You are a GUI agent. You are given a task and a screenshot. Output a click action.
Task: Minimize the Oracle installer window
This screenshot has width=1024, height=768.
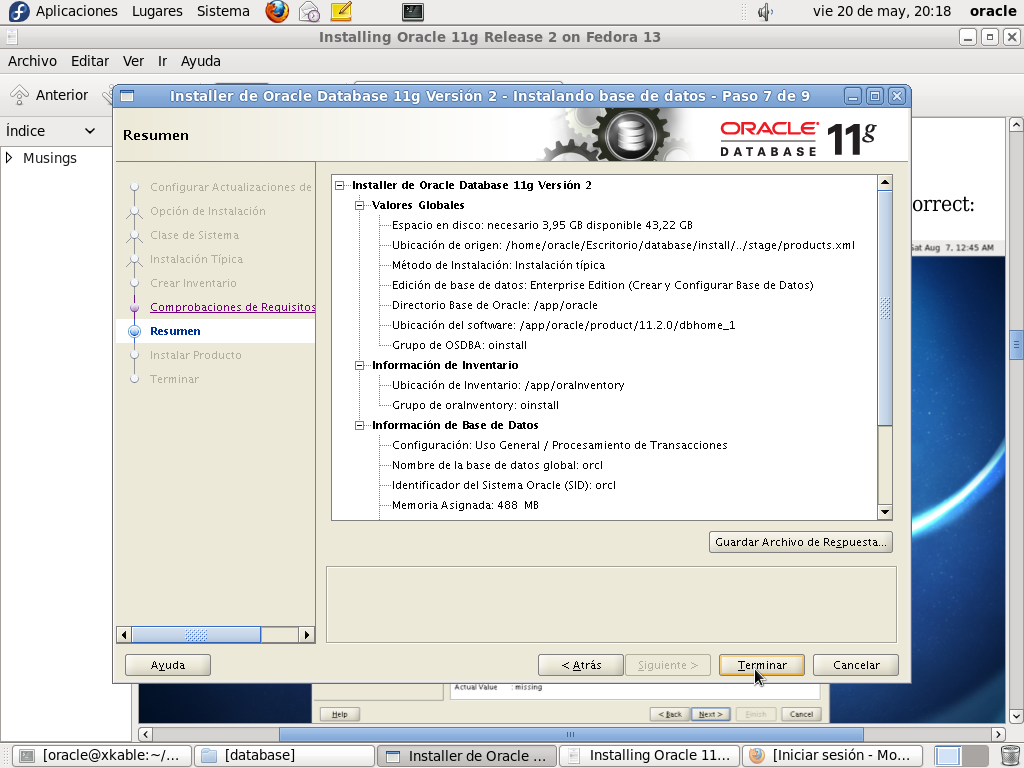pos(852,96)
